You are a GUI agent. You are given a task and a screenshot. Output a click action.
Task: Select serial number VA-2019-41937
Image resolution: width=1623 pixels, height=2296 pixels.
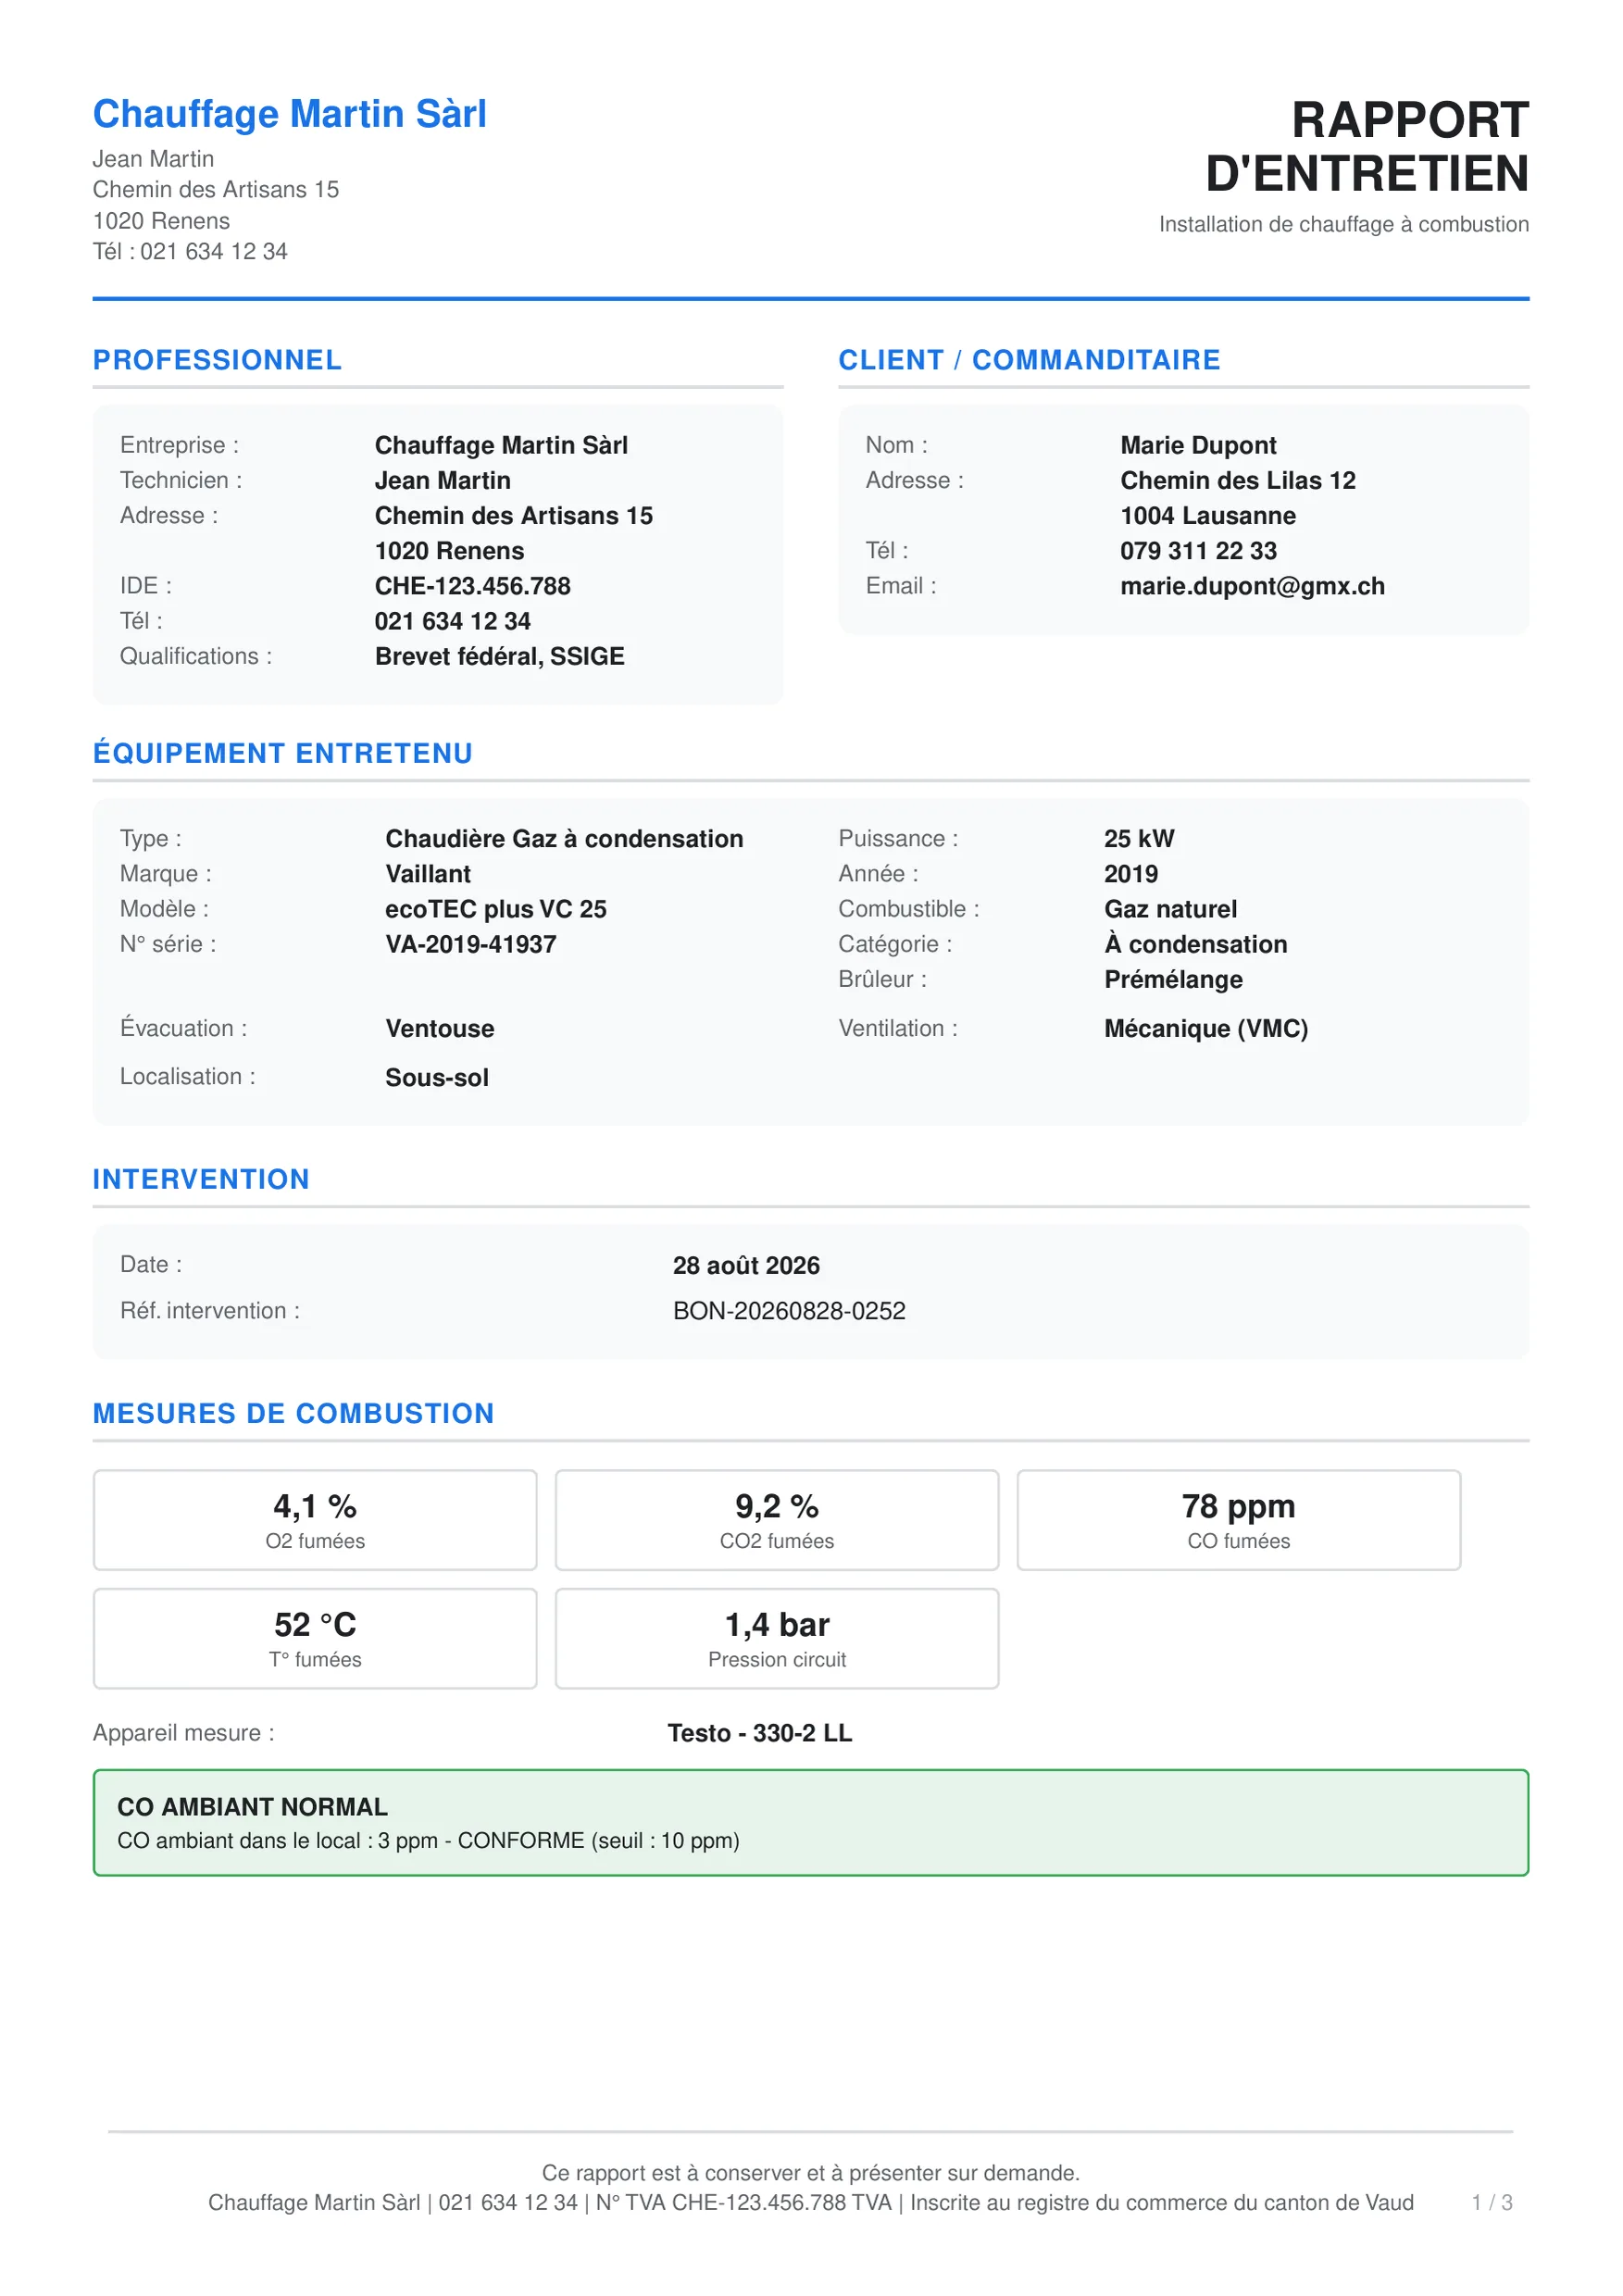[x=471, y=944]
